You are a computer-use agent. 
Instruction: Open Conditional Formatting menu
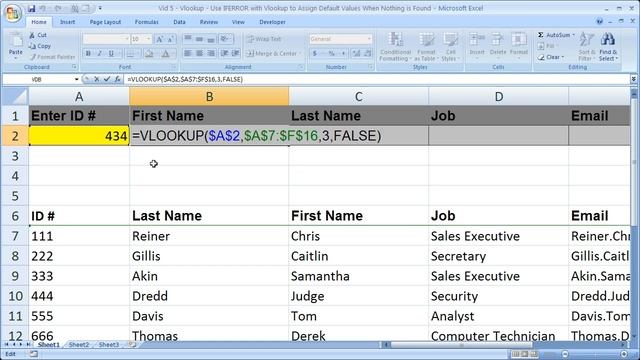[395, 47]
